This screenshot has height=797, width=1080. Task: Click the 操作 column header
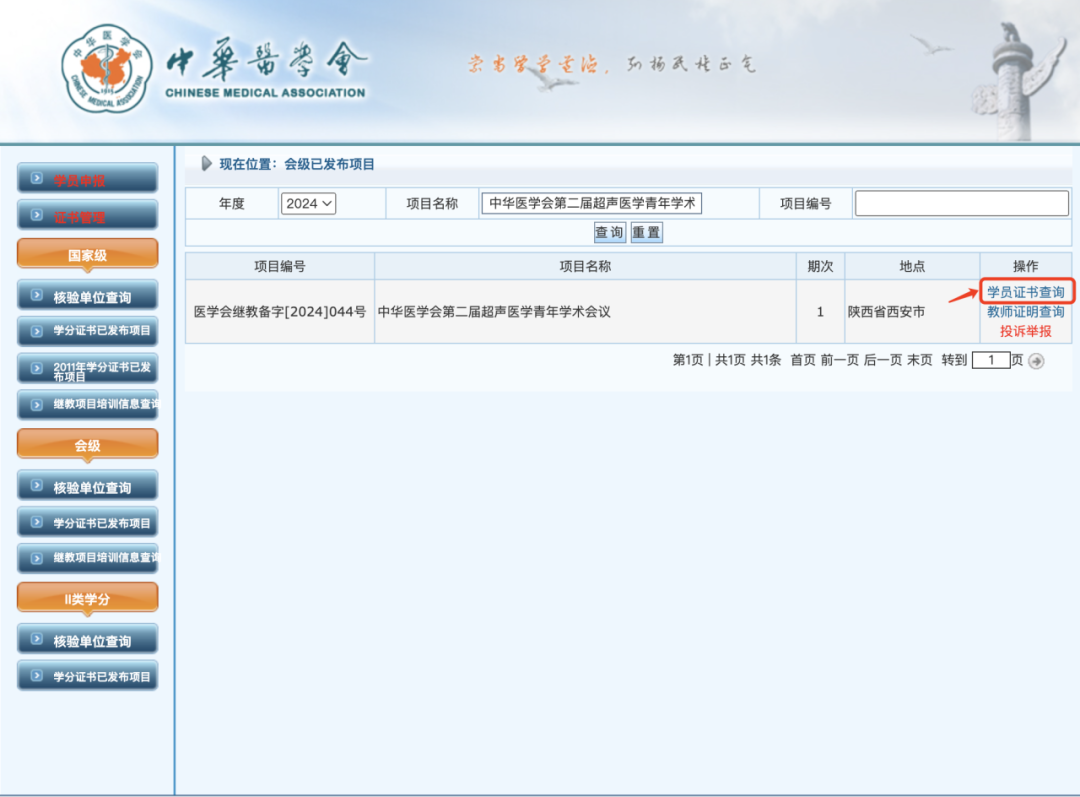point(1026,266)
